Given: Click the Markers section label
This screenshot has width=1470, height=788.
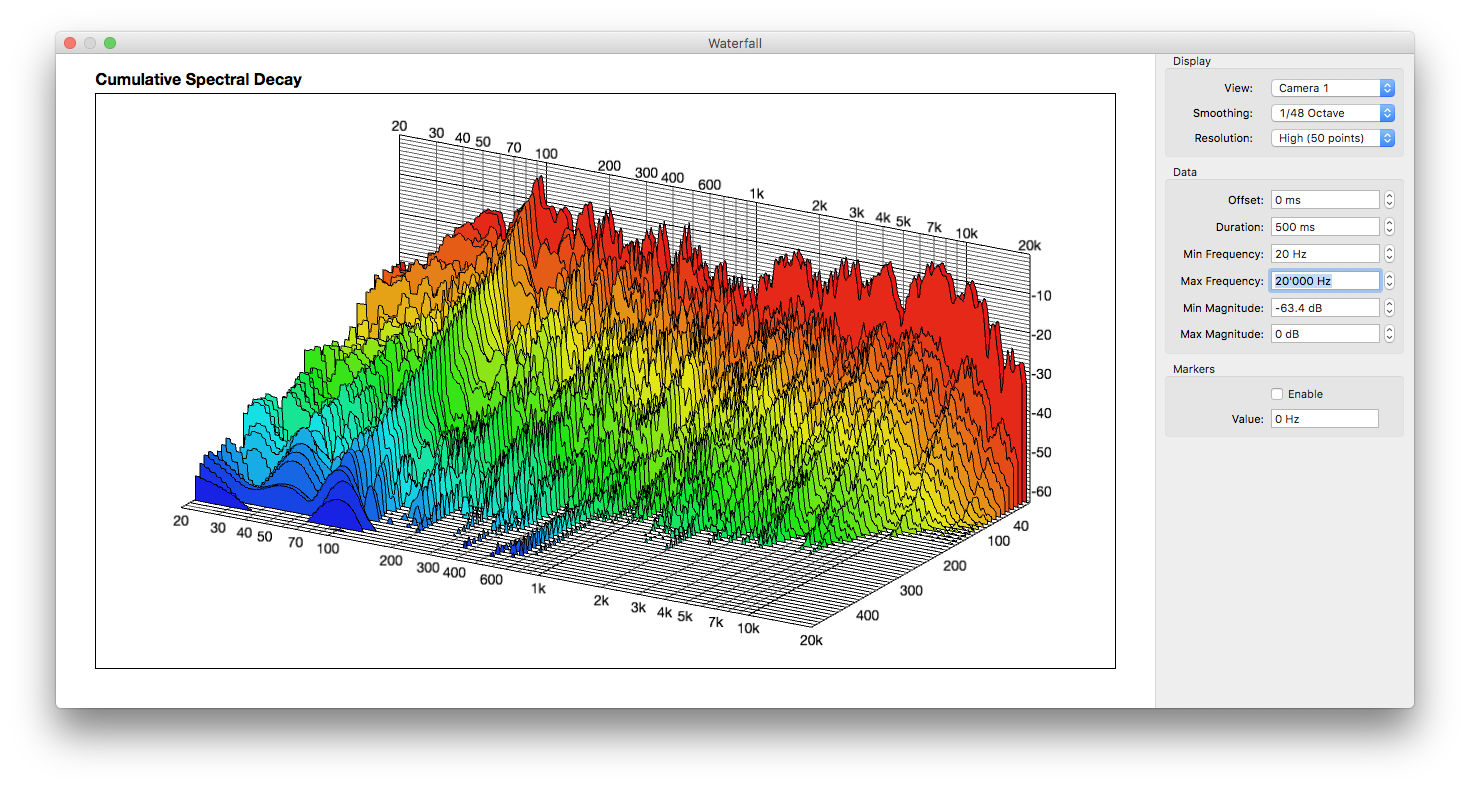Looking at the screenshot, I should (1194, 369).
